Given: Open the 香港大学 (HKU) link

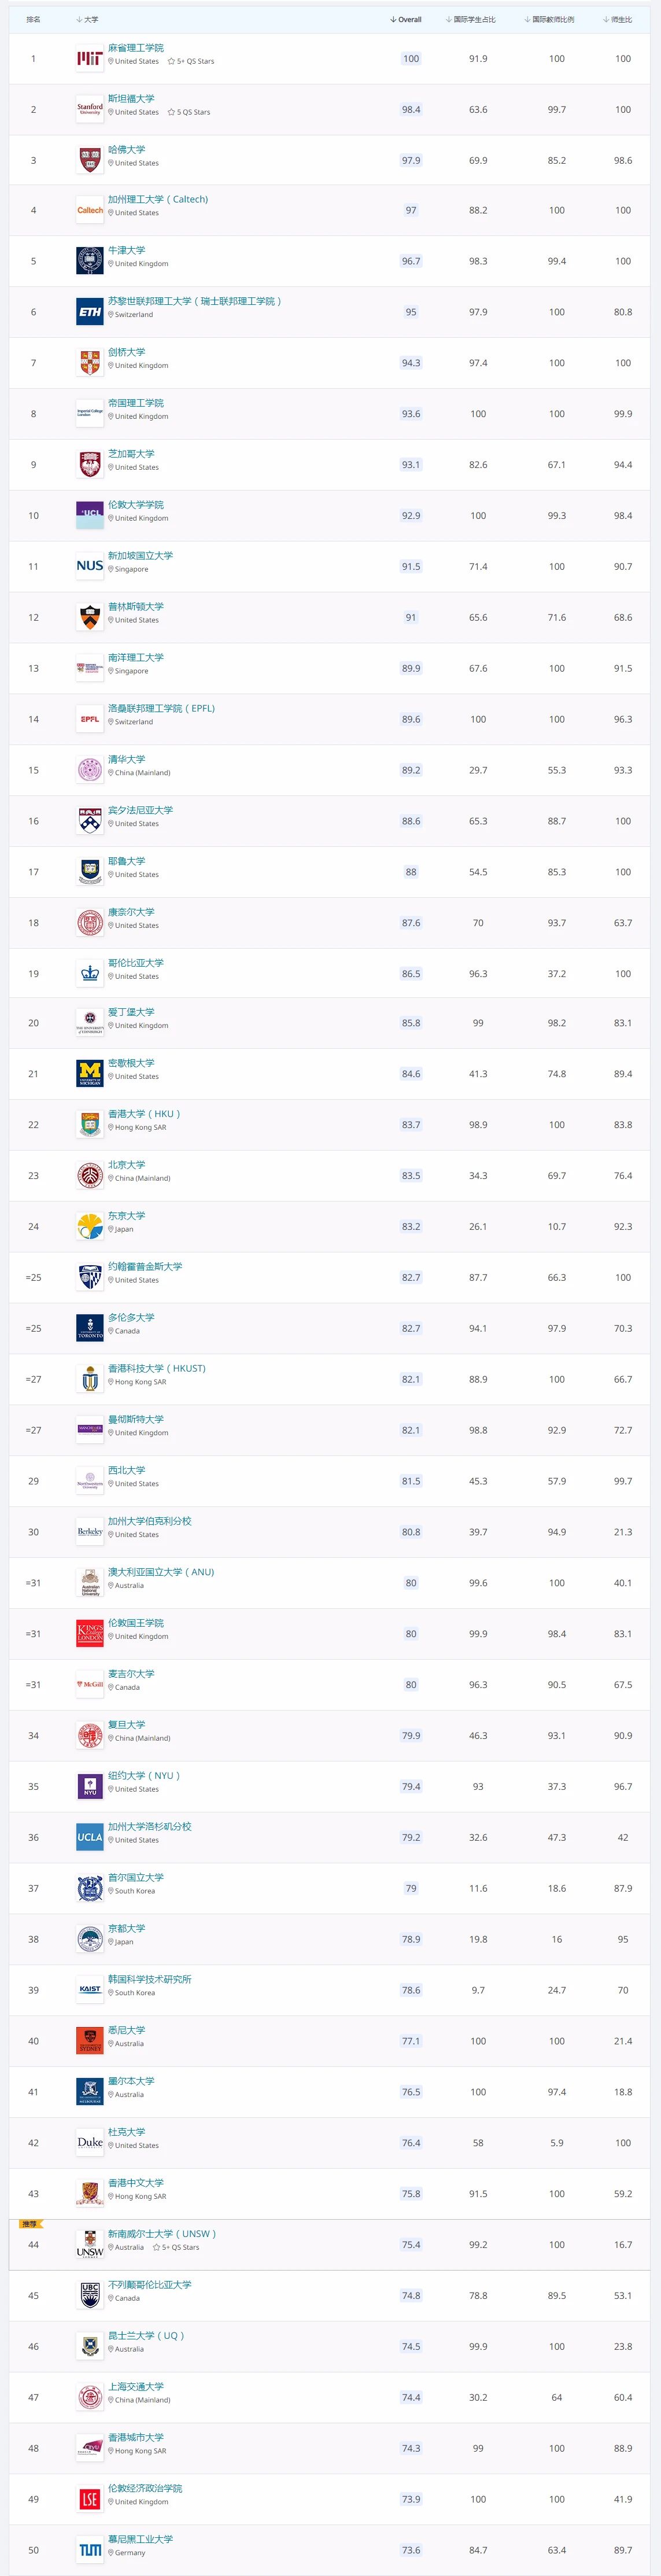Looking at the screenshot, I should click(x=144, y=1113).
